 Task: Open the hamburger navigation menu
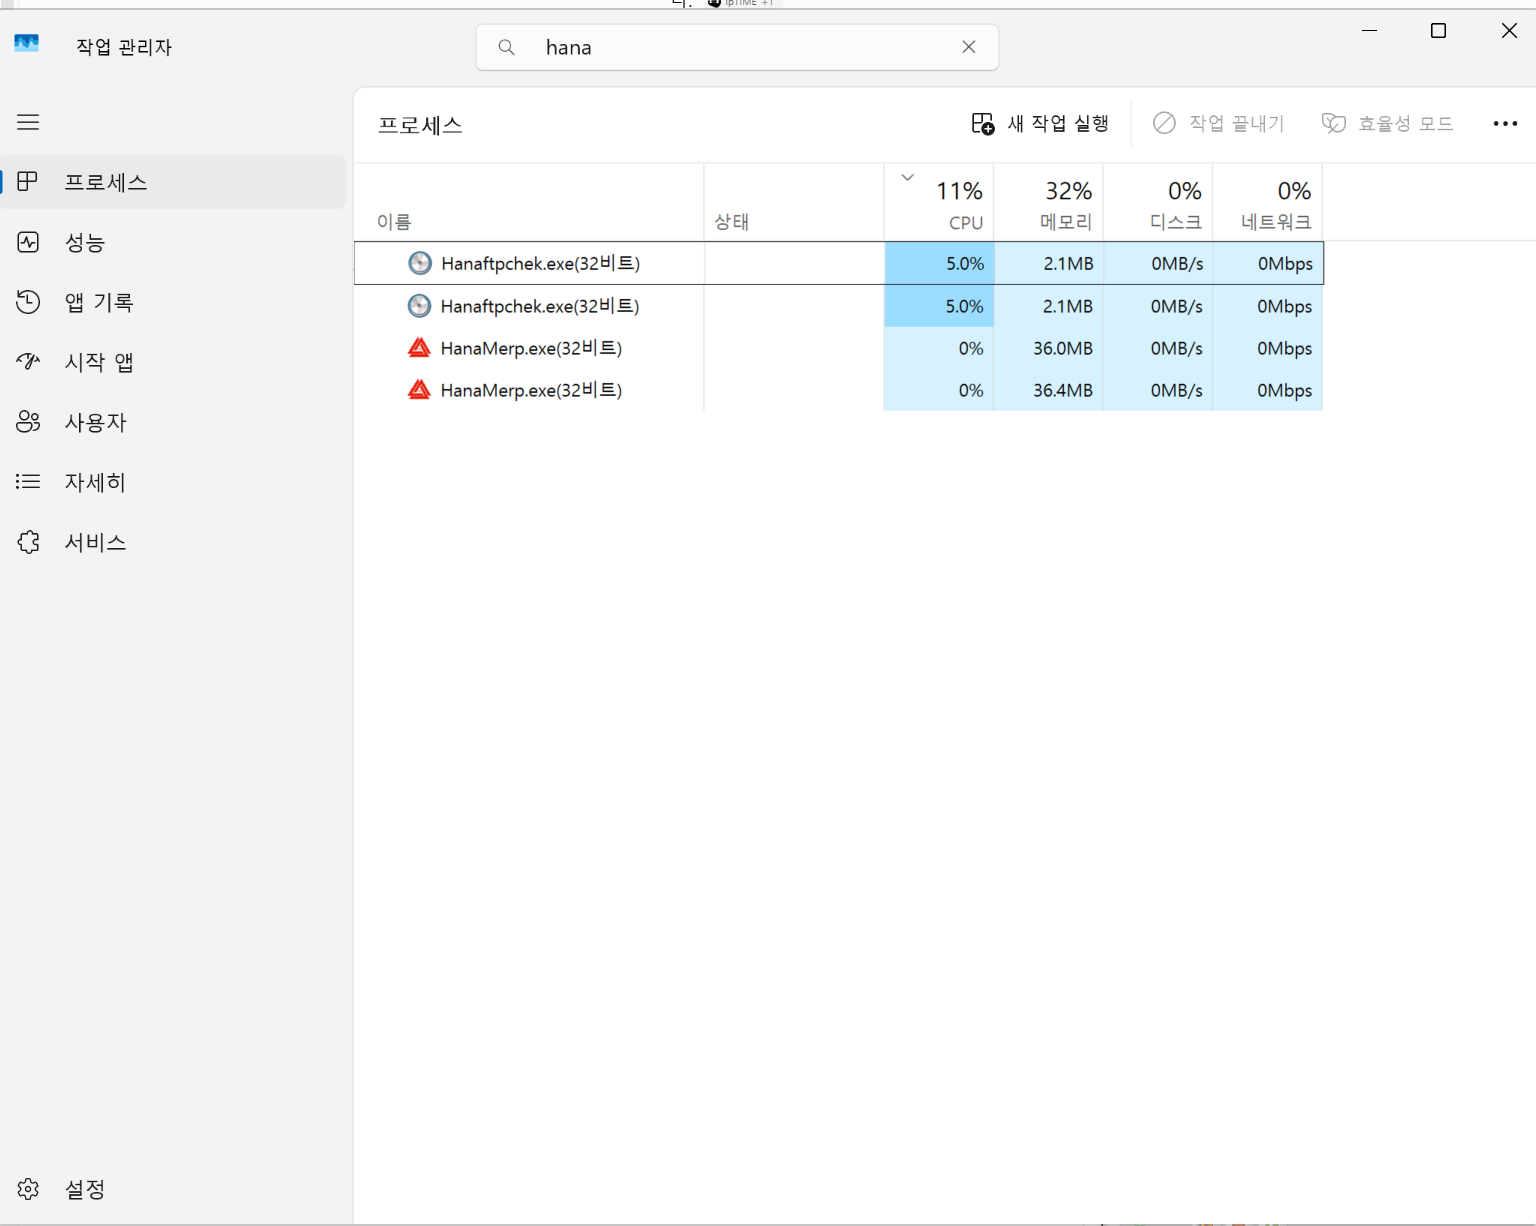(28, 122)
